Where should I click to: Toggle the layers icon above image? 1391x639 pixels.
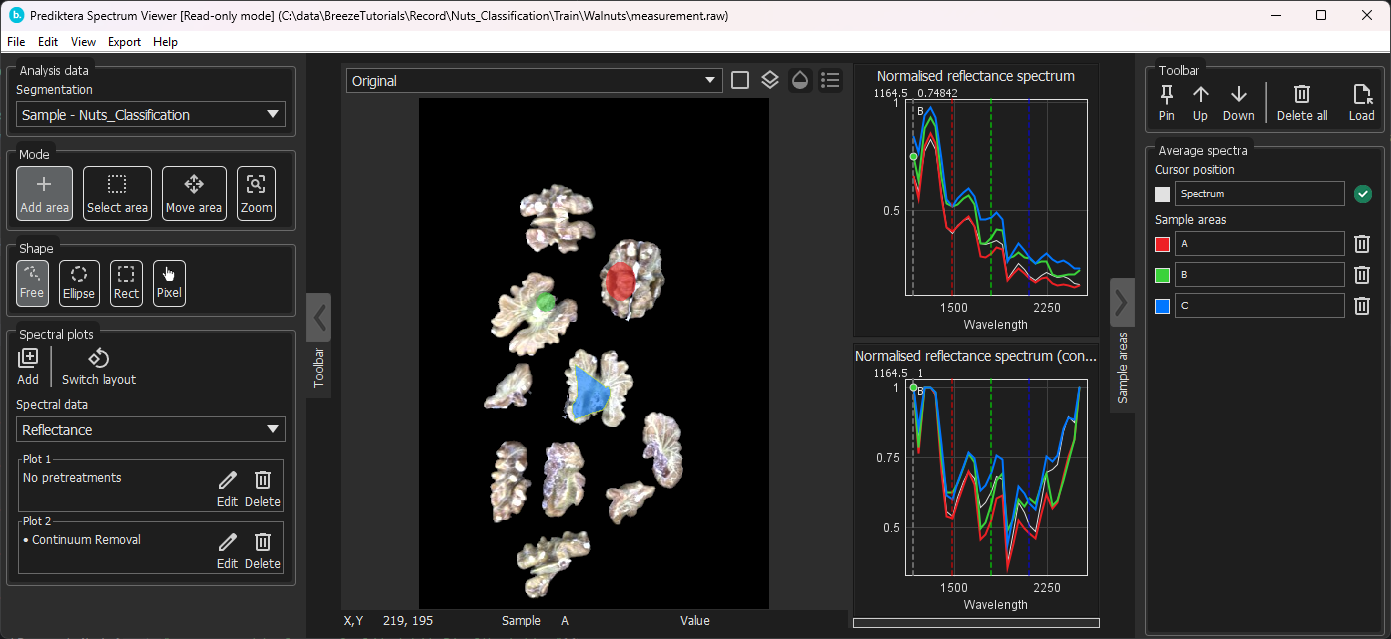(769, 81)
